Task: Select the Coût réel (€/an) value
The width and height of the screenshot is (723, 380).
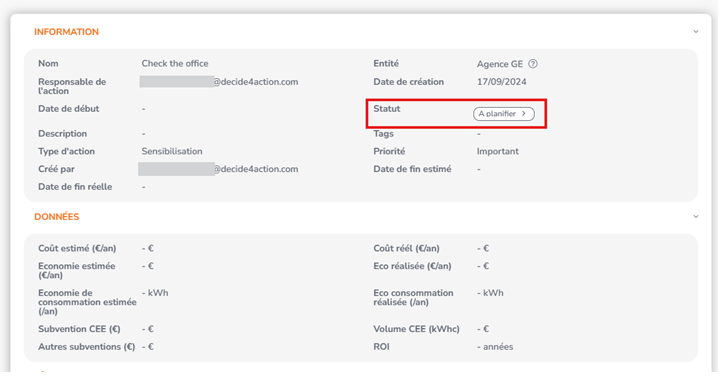Action: pyautogui.click(x=483, y=248)
